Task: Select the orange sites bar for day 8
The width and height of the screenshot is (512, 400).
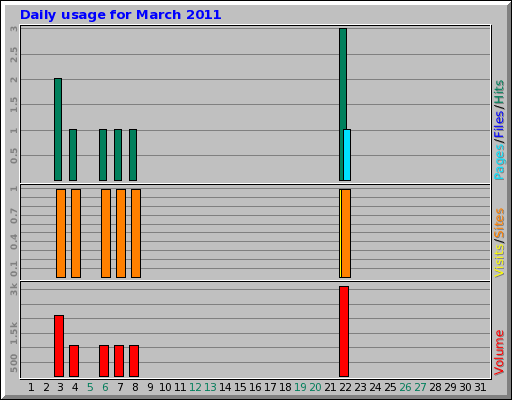Action: [136, 233]
